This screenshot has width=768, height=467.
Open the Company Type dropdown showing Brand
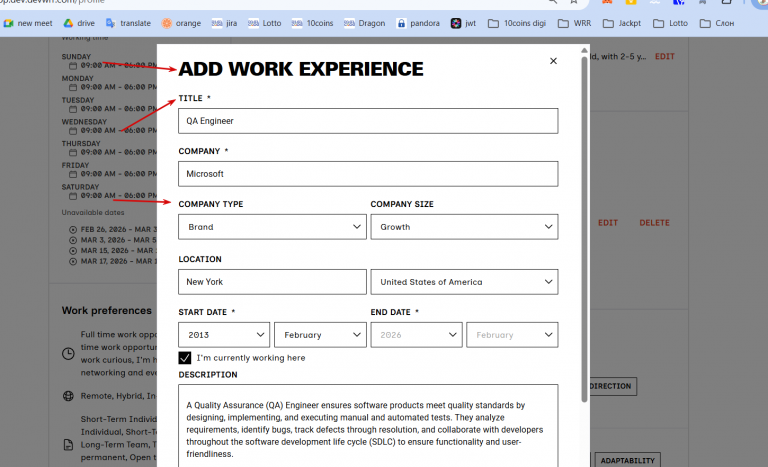pyautogui.click(x=272, y=227)
